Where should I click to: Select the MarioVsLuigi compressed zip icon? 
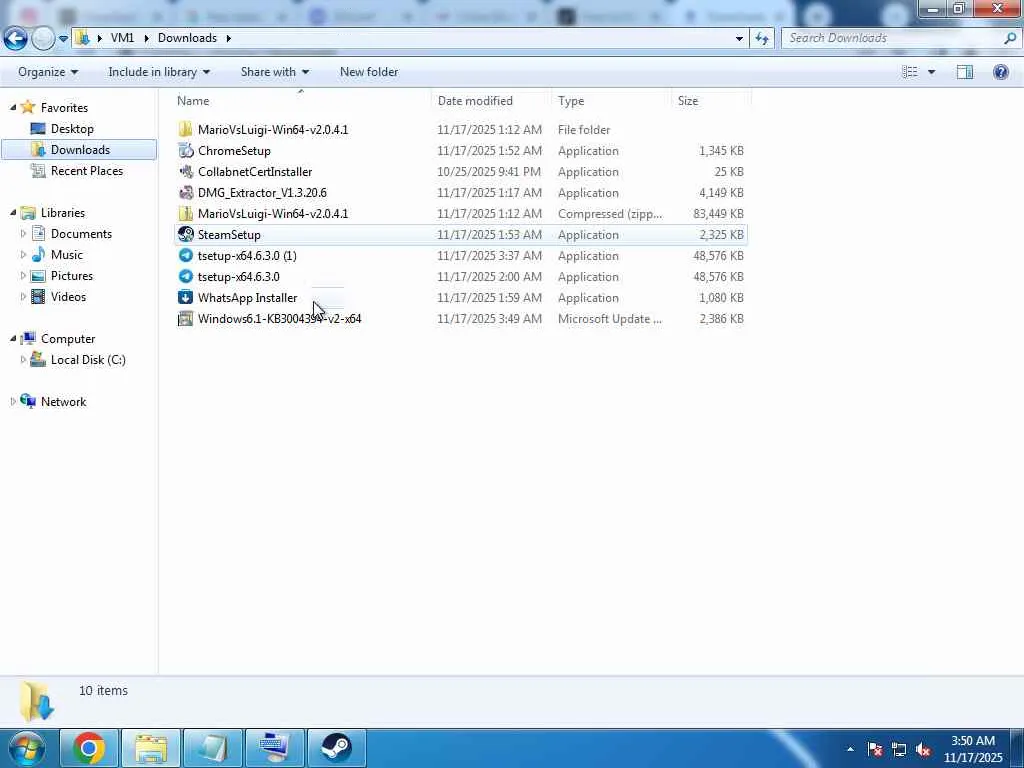point(185,214)
